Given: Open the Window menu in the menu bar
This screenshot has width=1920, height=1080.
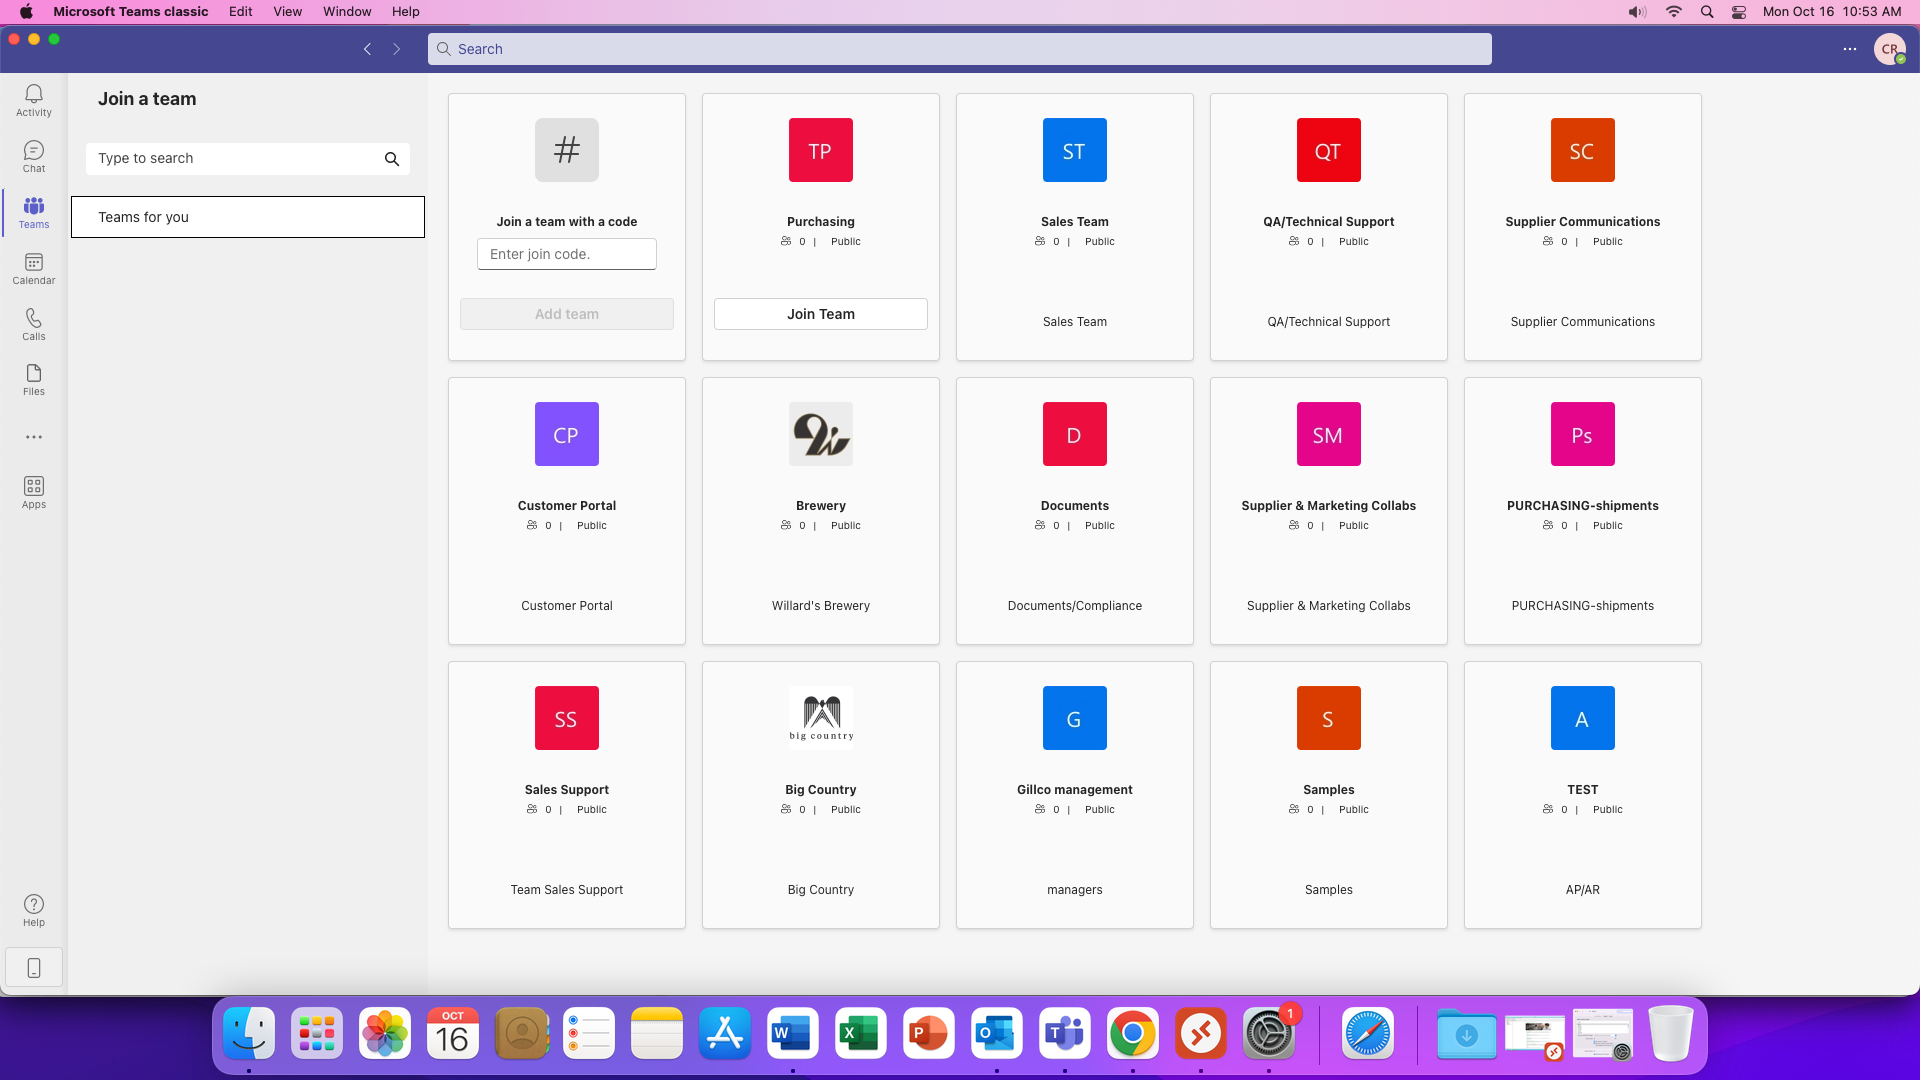Looking at the screenshot, I should pyautogui.click(x=346, y=12).
